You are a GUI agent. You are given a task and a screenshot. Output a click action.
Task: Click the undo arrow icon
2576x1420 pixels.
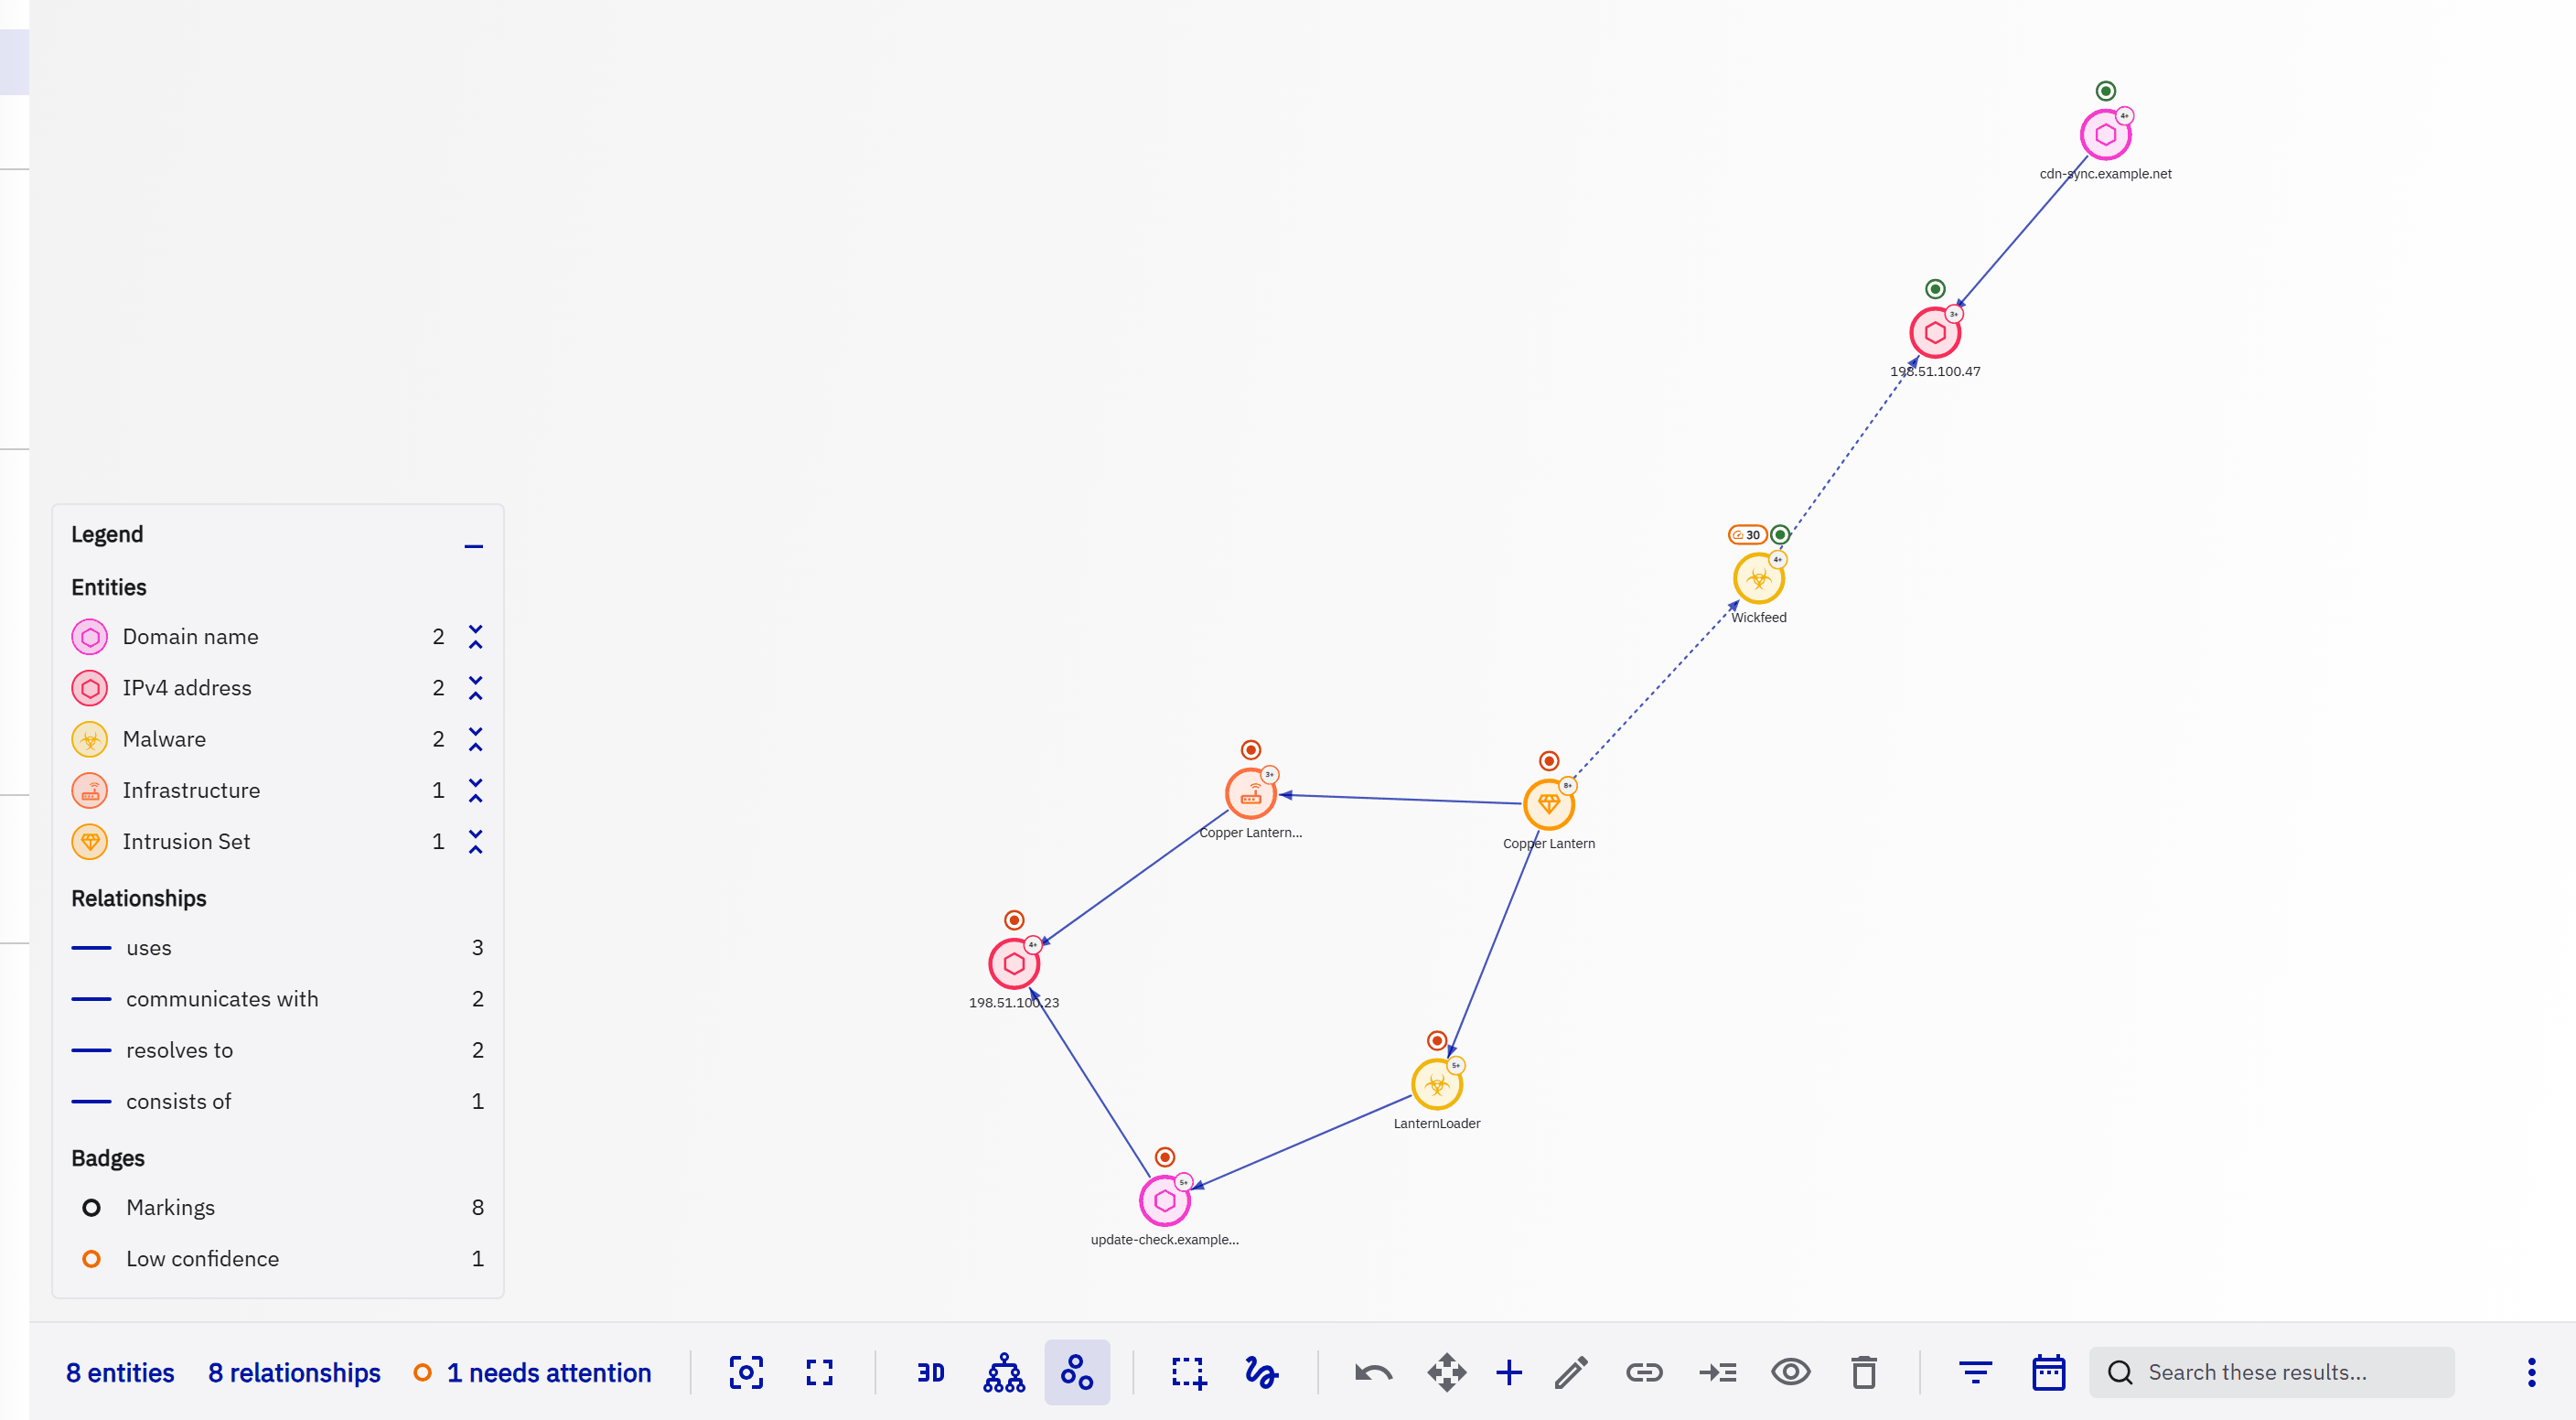[1374, 1372]
